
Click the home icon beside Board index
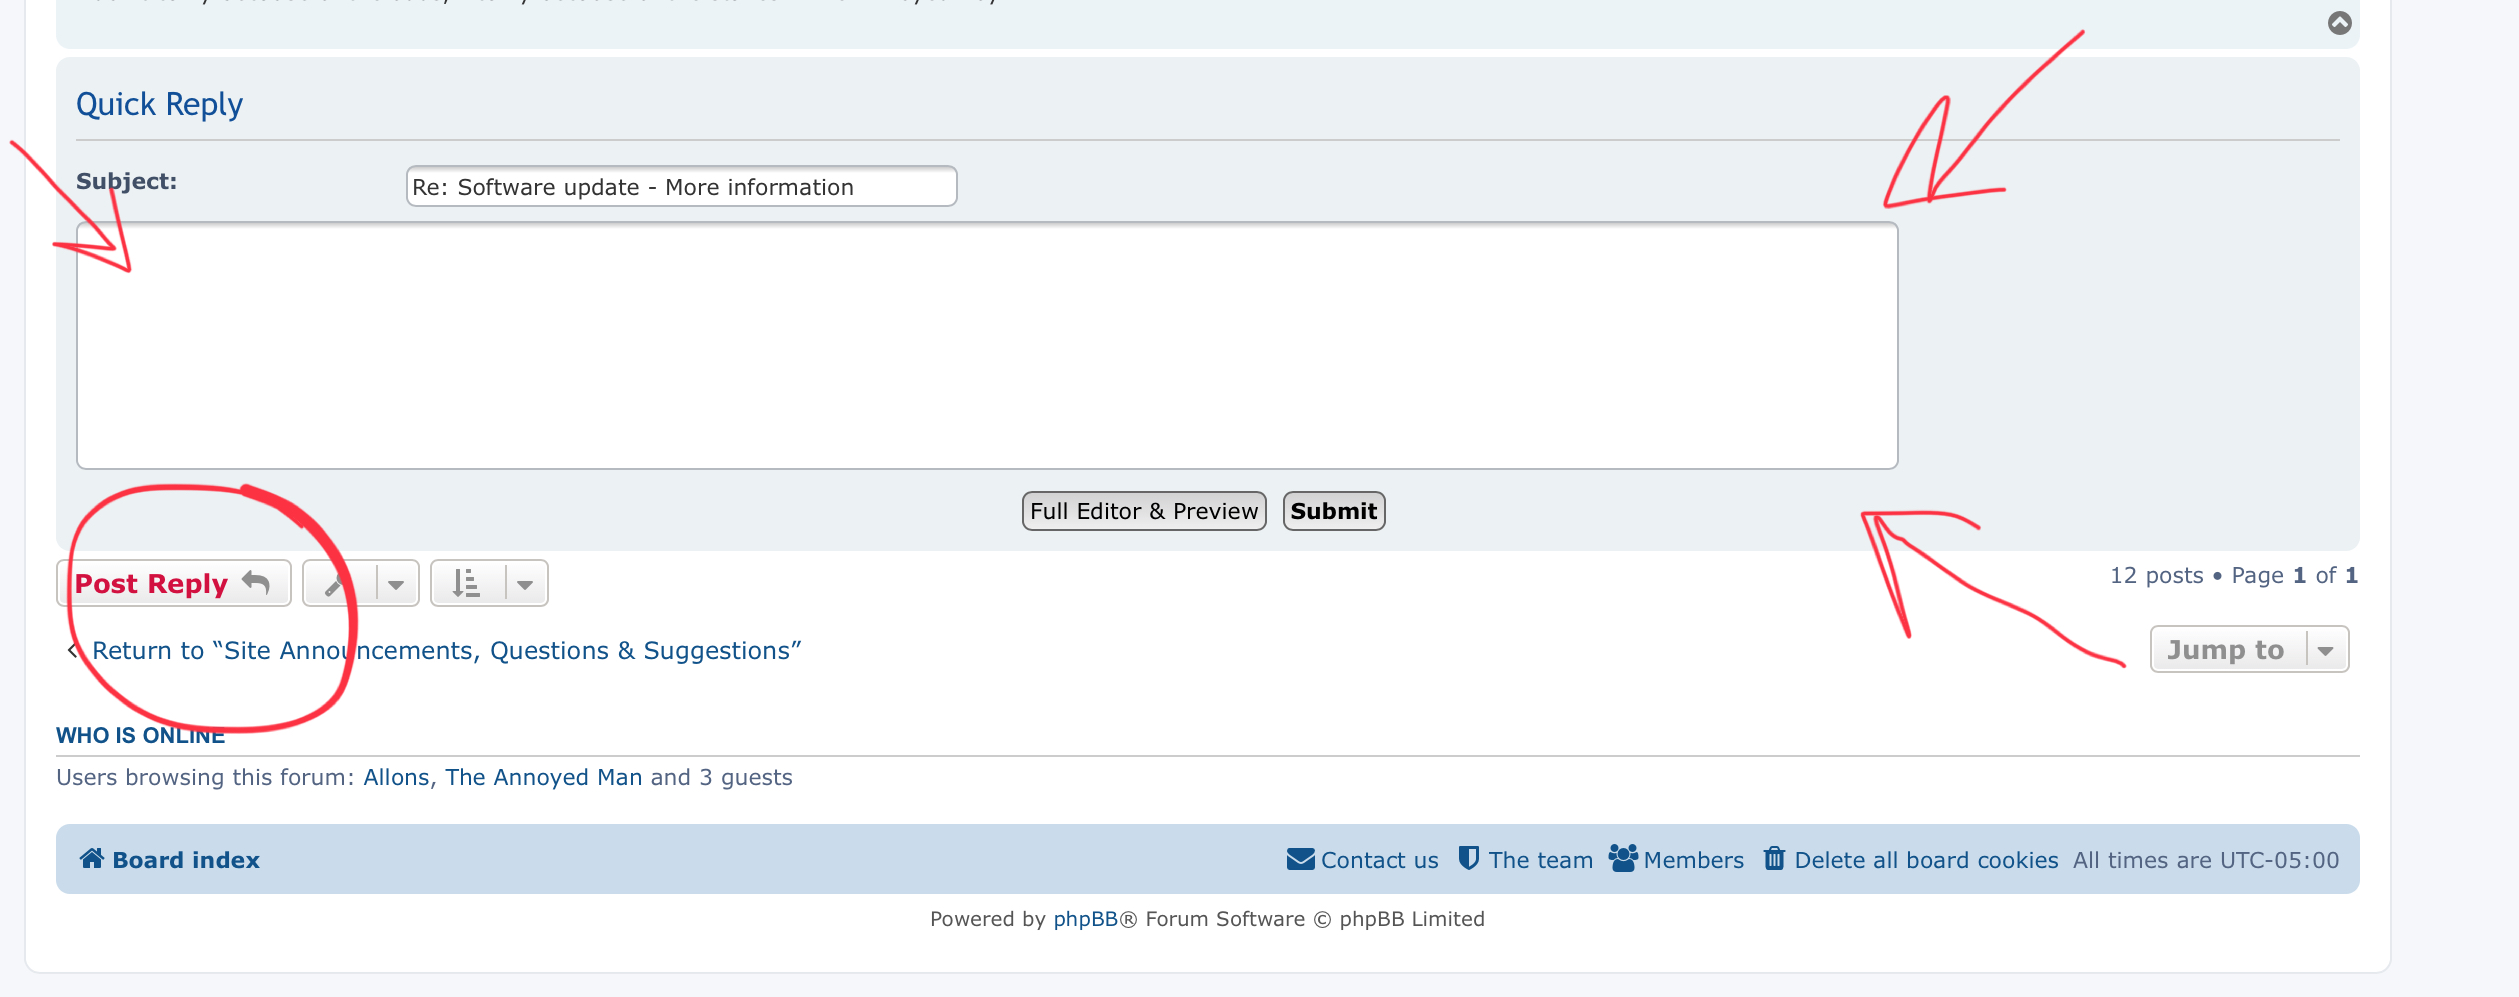pyautogui.click(x=92, y=859)
